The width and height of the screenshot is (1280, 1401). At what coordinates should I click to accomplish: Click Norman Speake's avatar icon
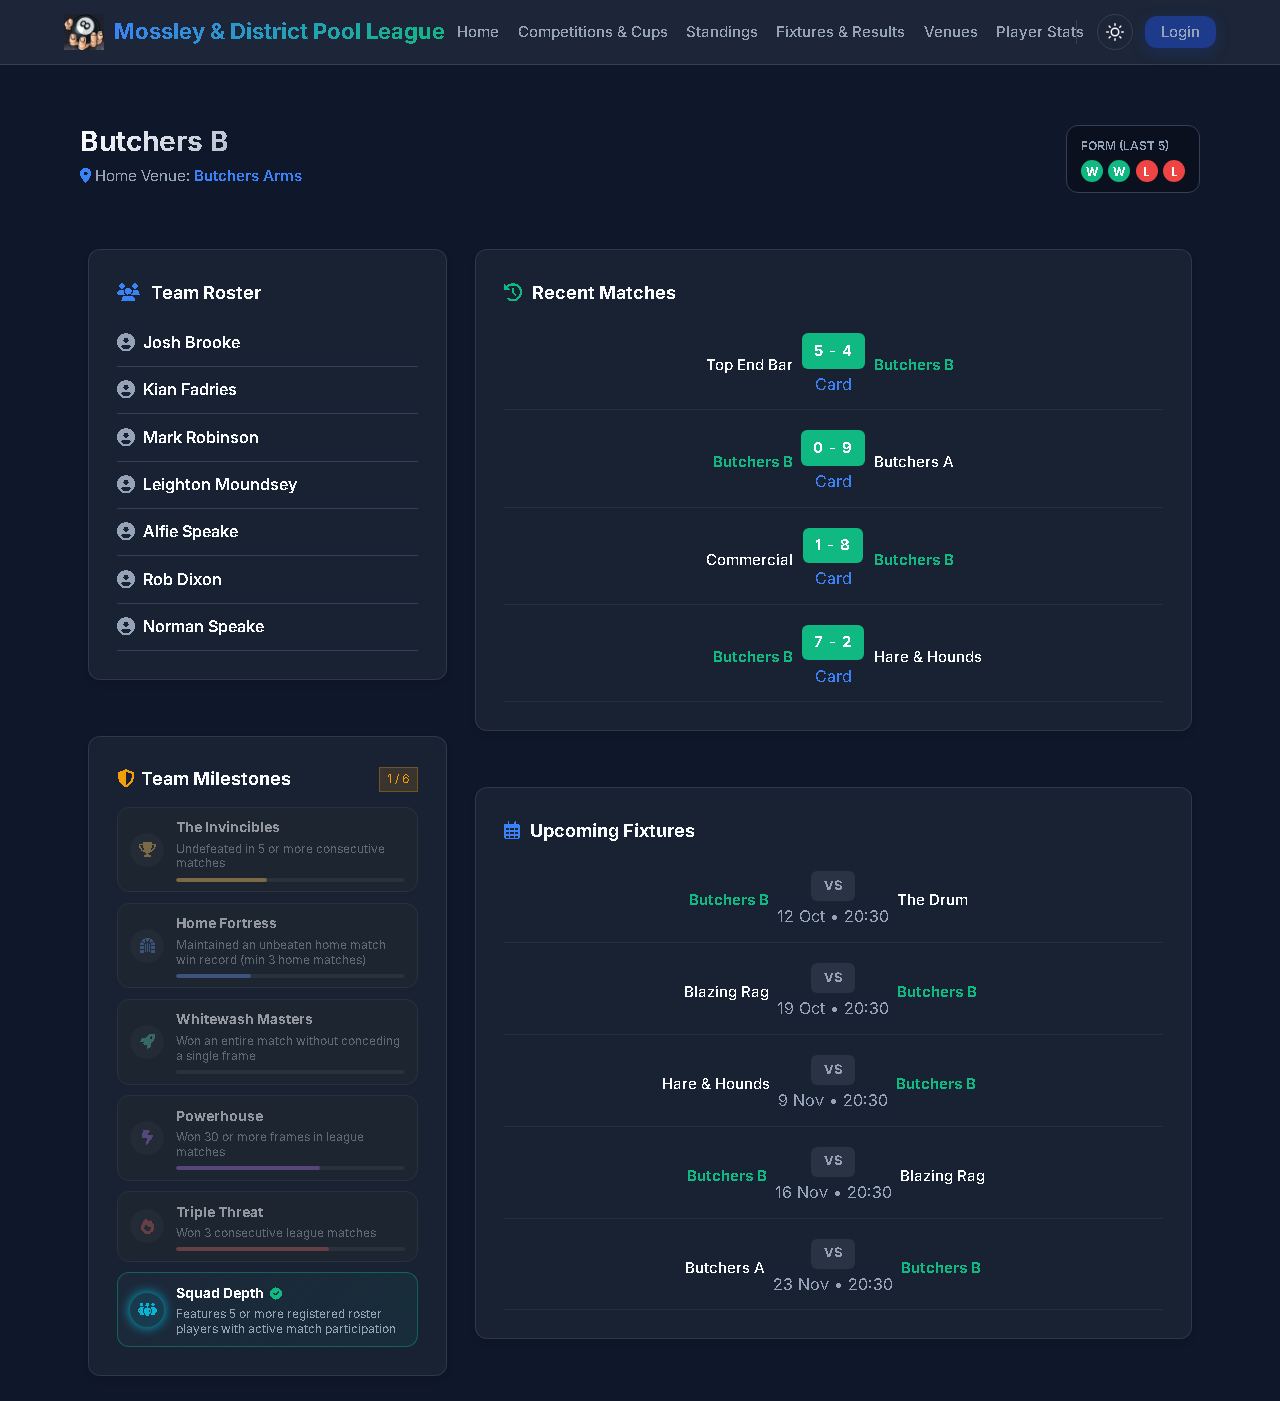pyautogui.click(x=126, y=626)
